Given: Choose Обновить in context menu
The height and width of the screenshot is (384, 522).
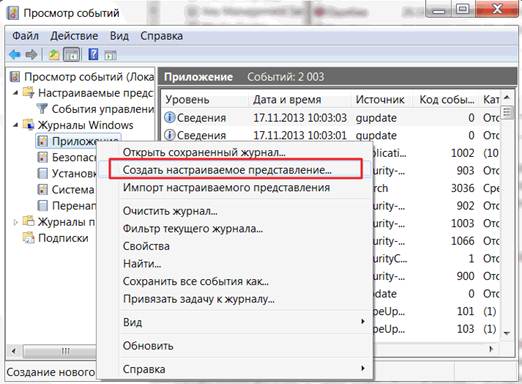Looking at the screenshot, I should coord(236,346).
